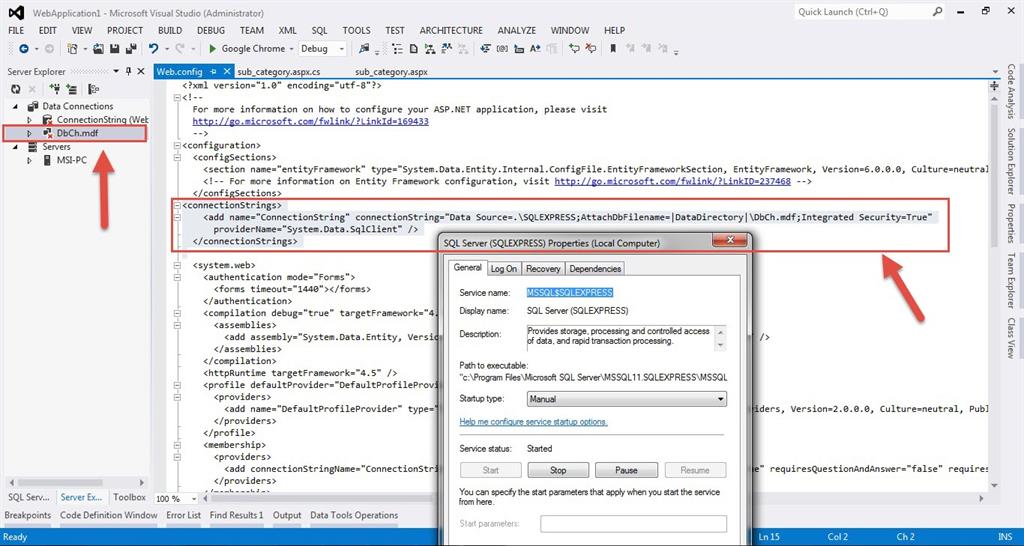The image size is (1024, 546).
Task: Click the green Start Debugging play icon
Action: [x=213, y=48]
